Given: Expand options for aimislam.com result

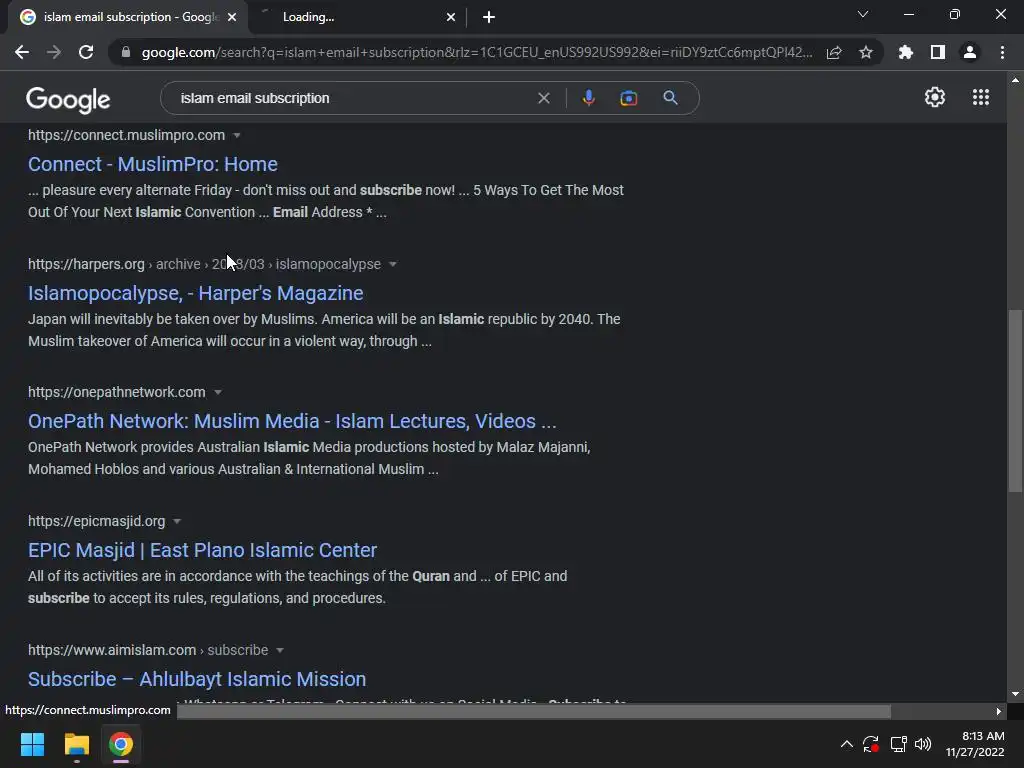Looking at the screenshot, I should click(x=280, y=650).
